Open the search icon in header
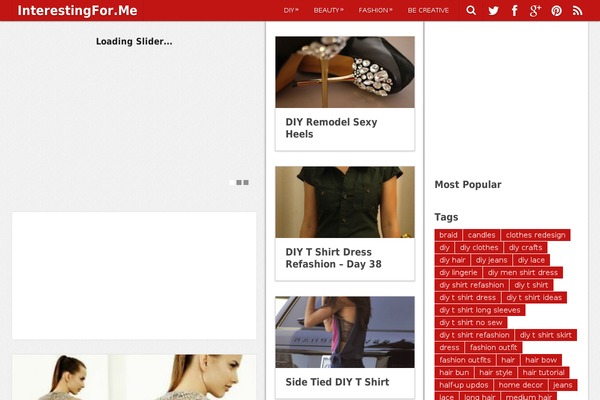600x400 pixels. [x=471, y=10]
